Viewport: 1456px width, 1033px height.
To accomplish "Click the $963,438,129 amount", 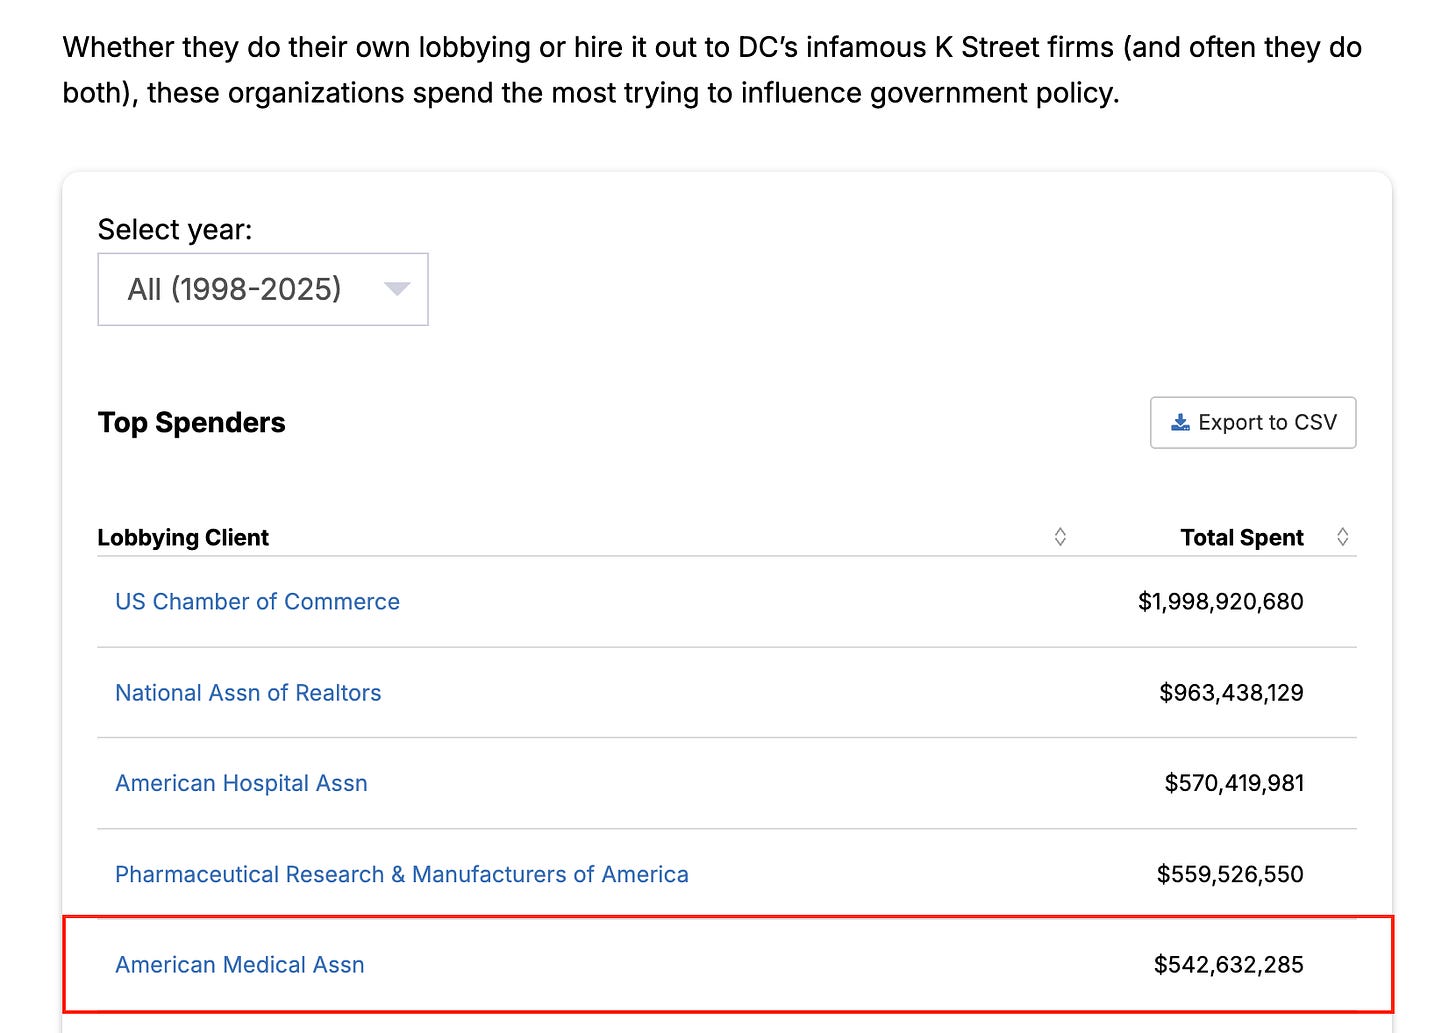I will point(1231,693).
